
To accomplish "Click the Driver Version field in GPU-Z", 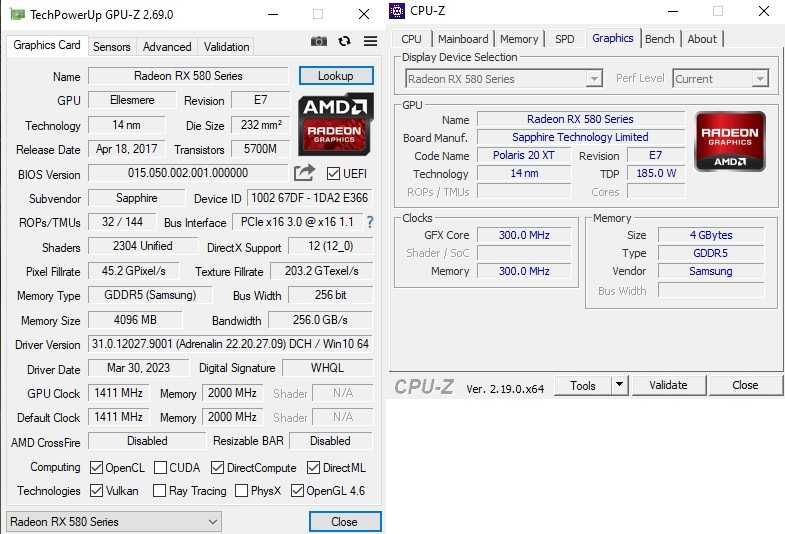I will [x=230, y=344].
